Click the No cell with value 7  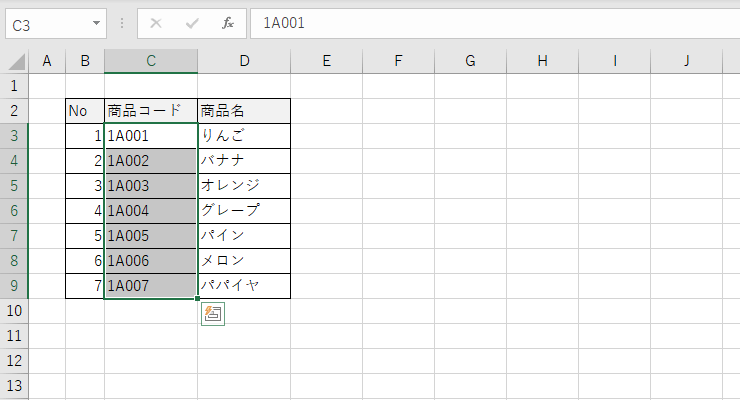tap(85, 286)
